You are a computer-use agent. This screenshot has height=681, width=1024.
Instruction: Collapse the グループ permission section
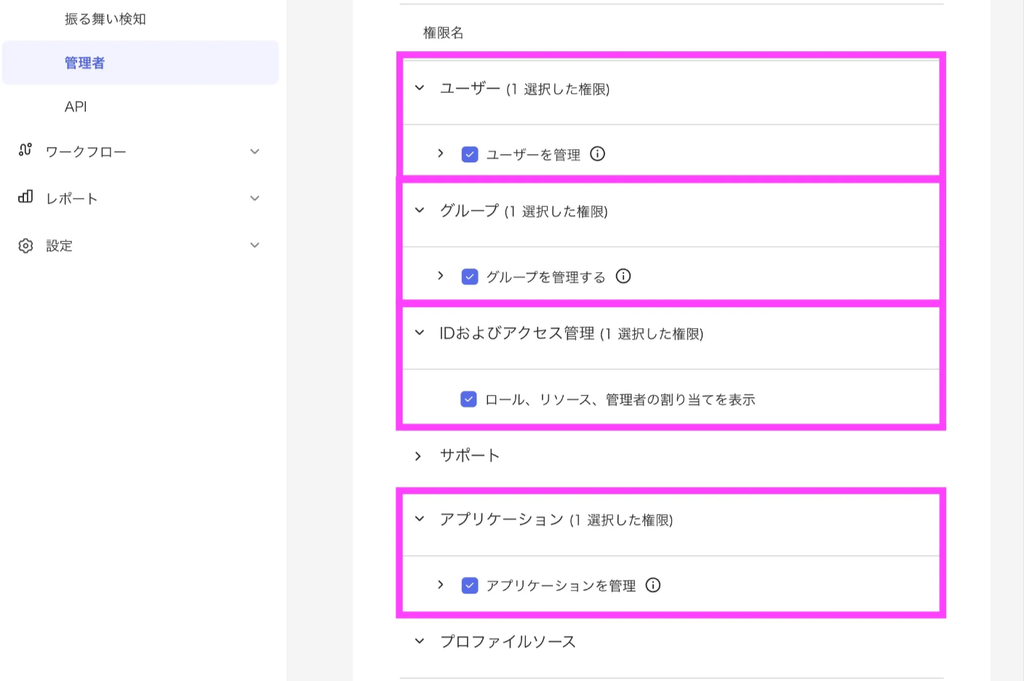(x=420, y=210)
